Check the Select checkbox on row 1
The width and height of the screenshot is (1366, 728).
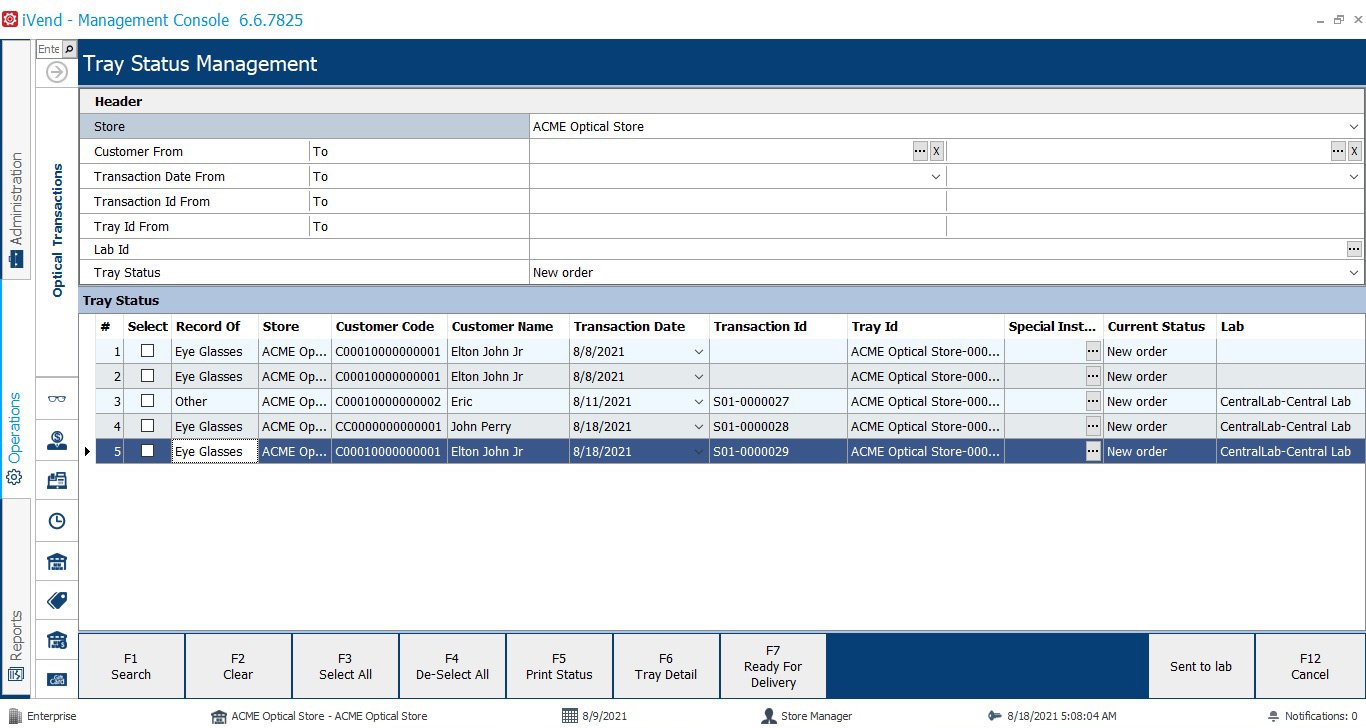coord(147,351)
